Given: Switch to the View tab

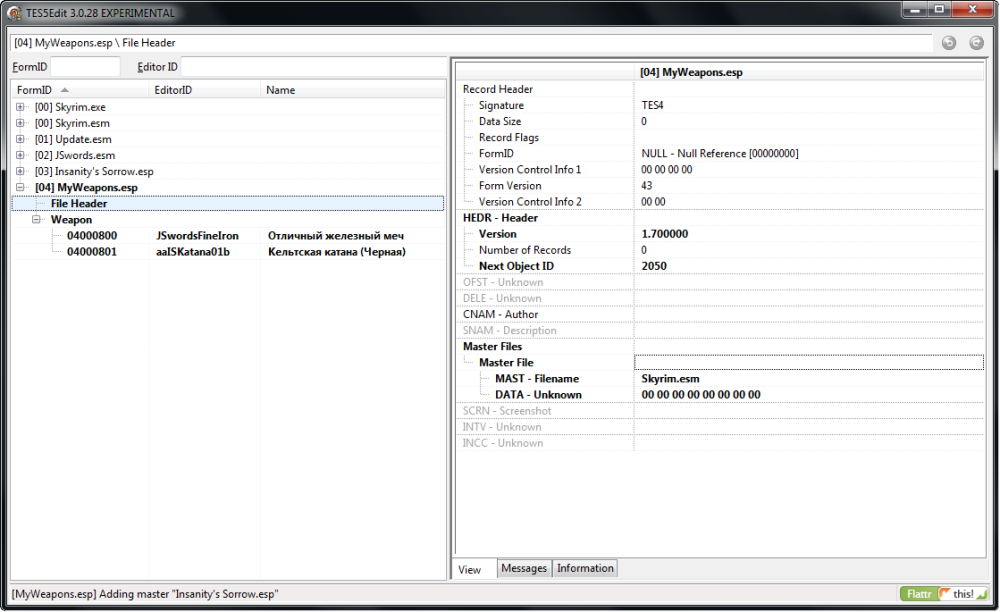Looking at the screenshot, I should coord(469,569).
